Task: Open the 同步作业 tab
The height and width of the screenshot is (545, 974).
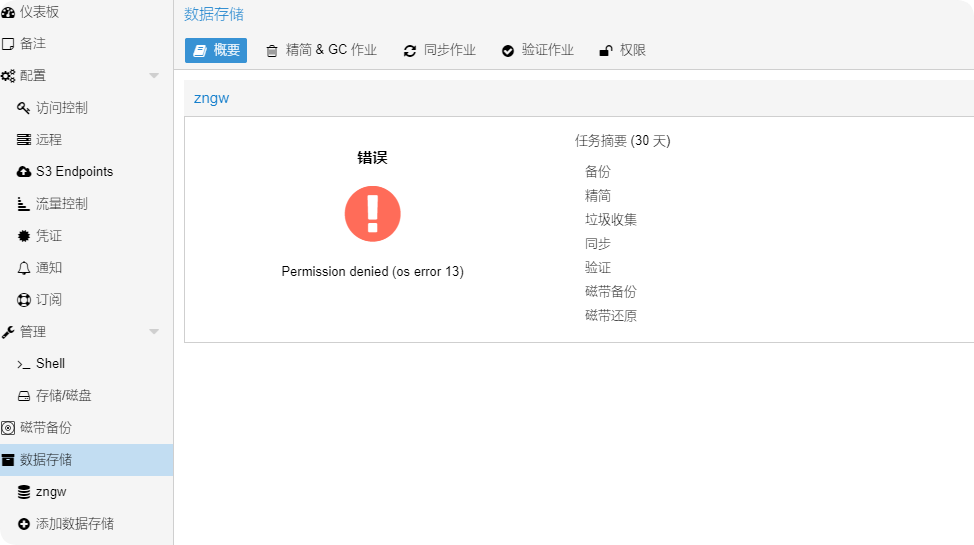Action: click(x=439, y=50)
